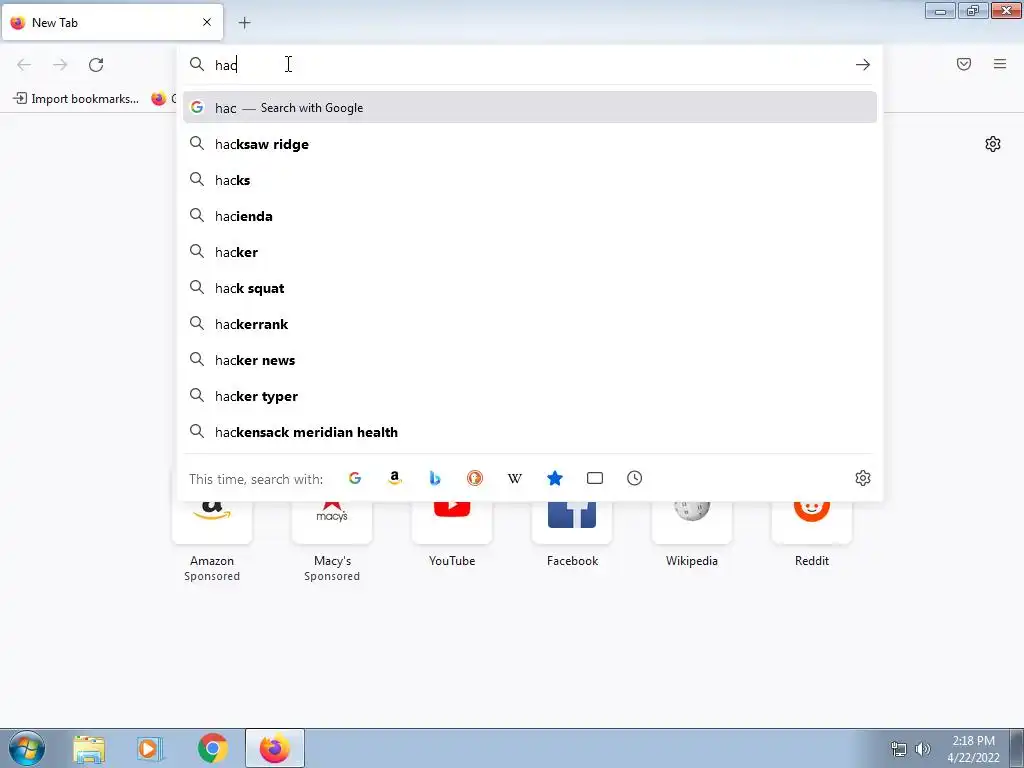Select the New Tab tab

click(112, 22)
